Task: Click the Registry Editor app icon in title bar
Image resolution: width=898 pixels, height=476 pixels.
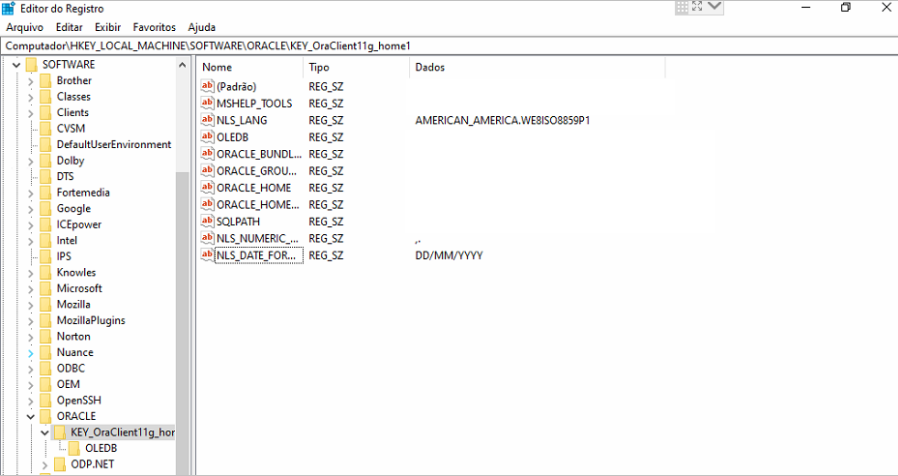Action: pyautogui.click(x=9, y=8)
